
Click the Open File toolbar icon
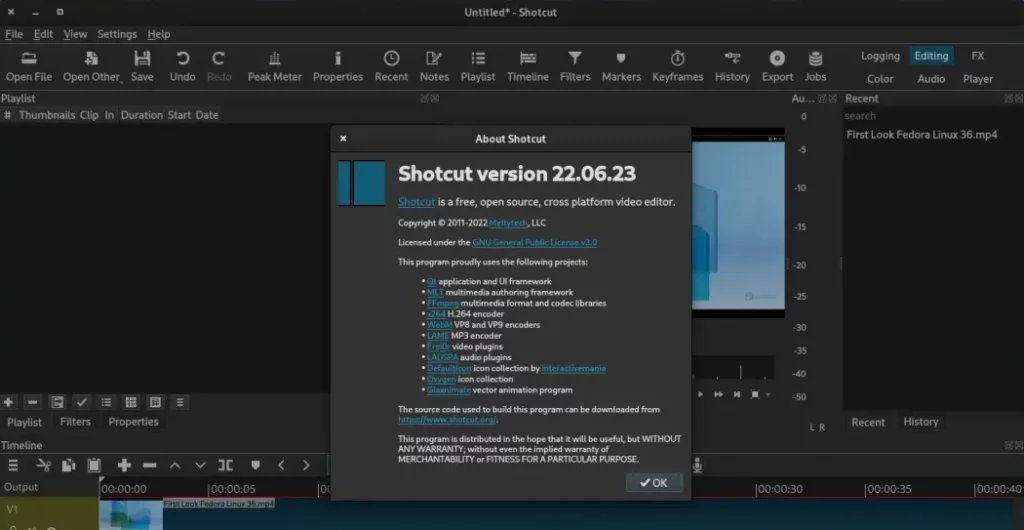(29, 67)
